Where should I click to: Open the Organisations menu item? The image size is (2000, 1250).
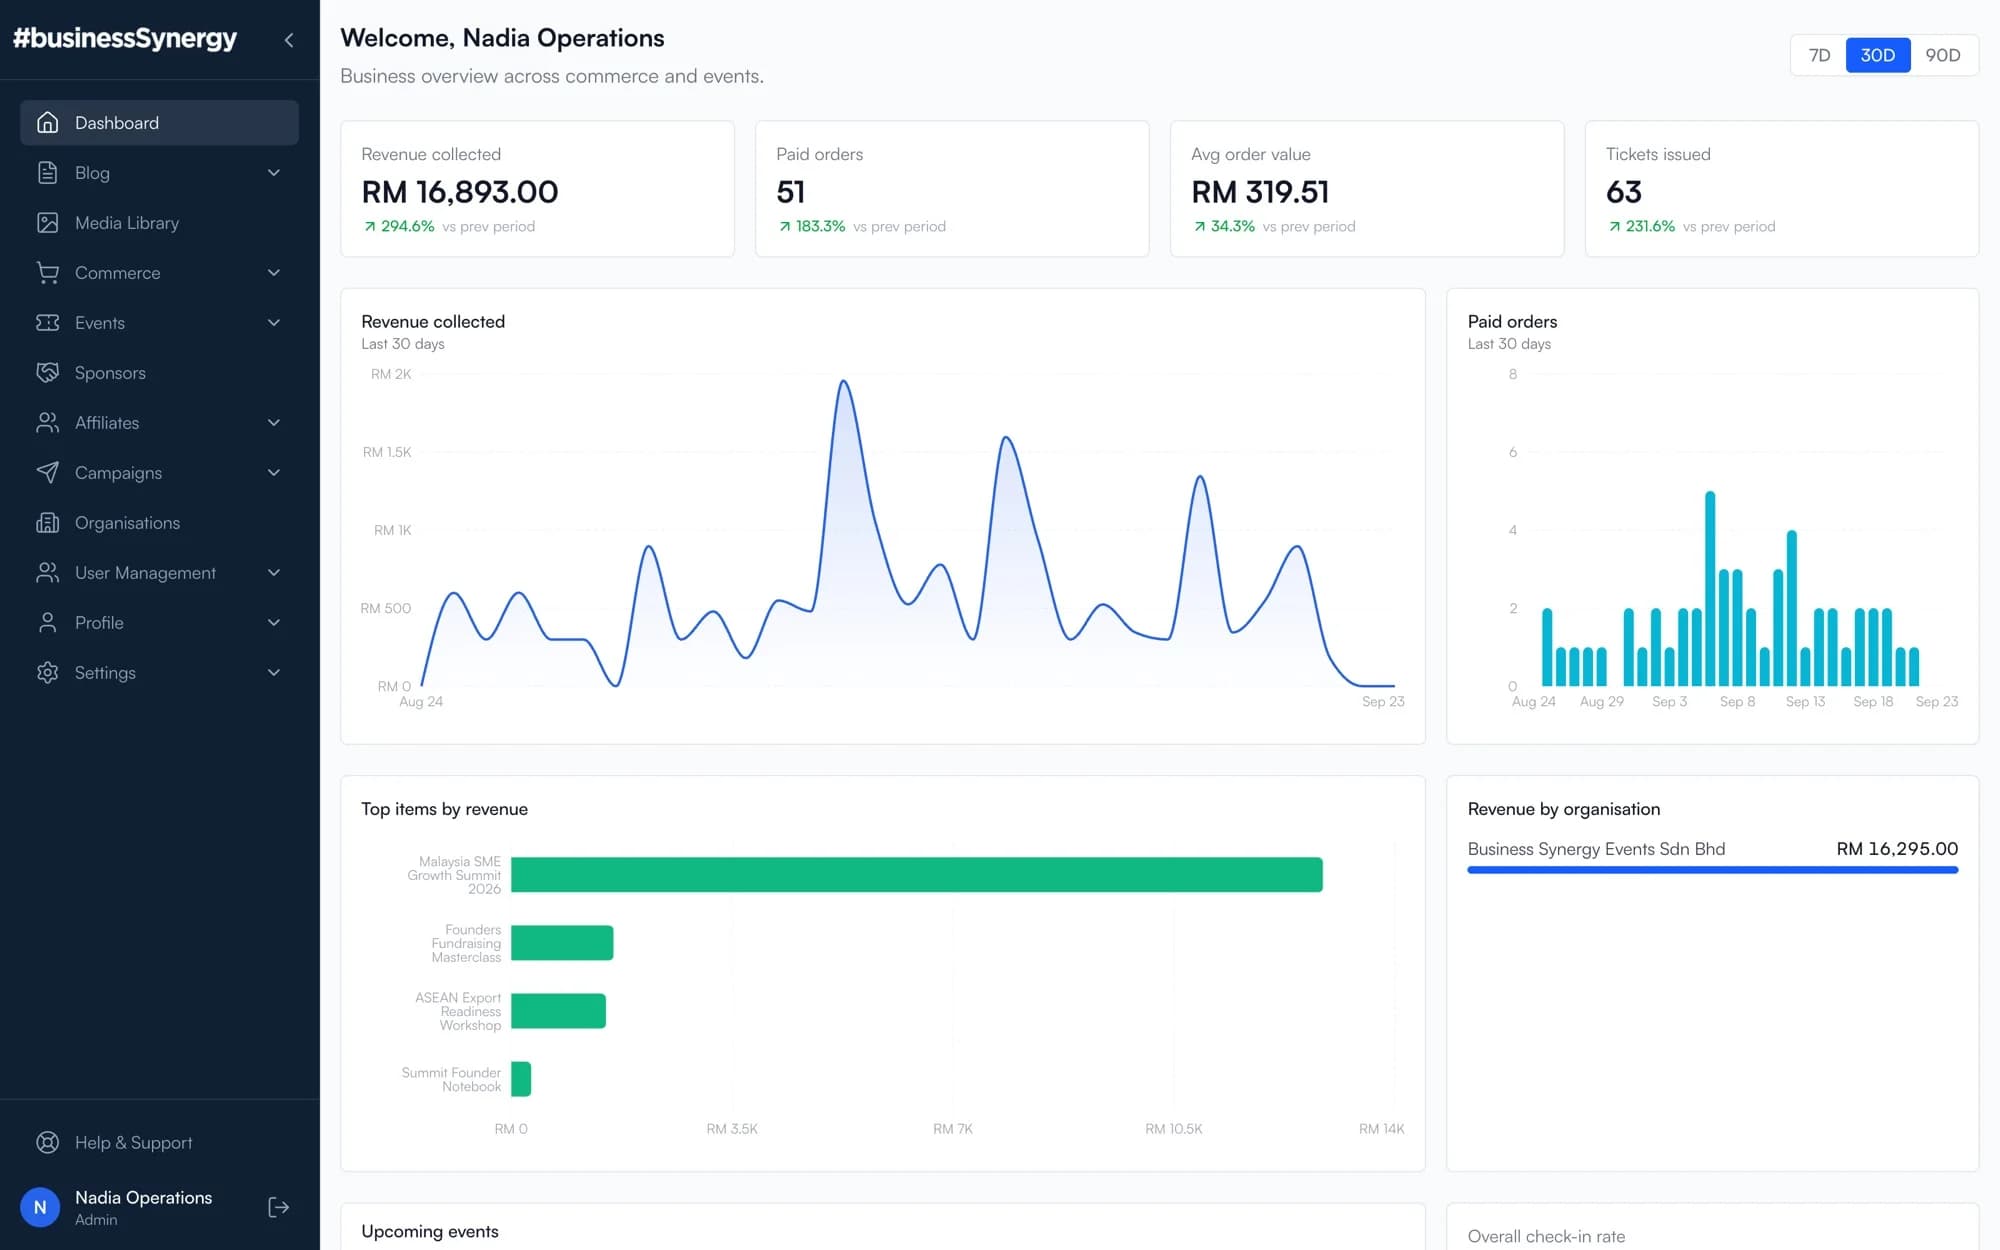coord(159,522)
